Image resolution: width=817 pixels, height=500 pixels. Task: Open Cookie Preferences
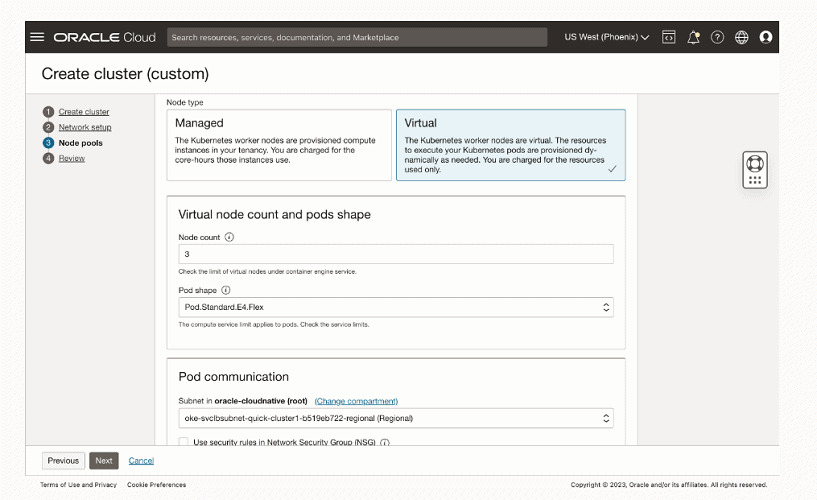click(156, 484)
